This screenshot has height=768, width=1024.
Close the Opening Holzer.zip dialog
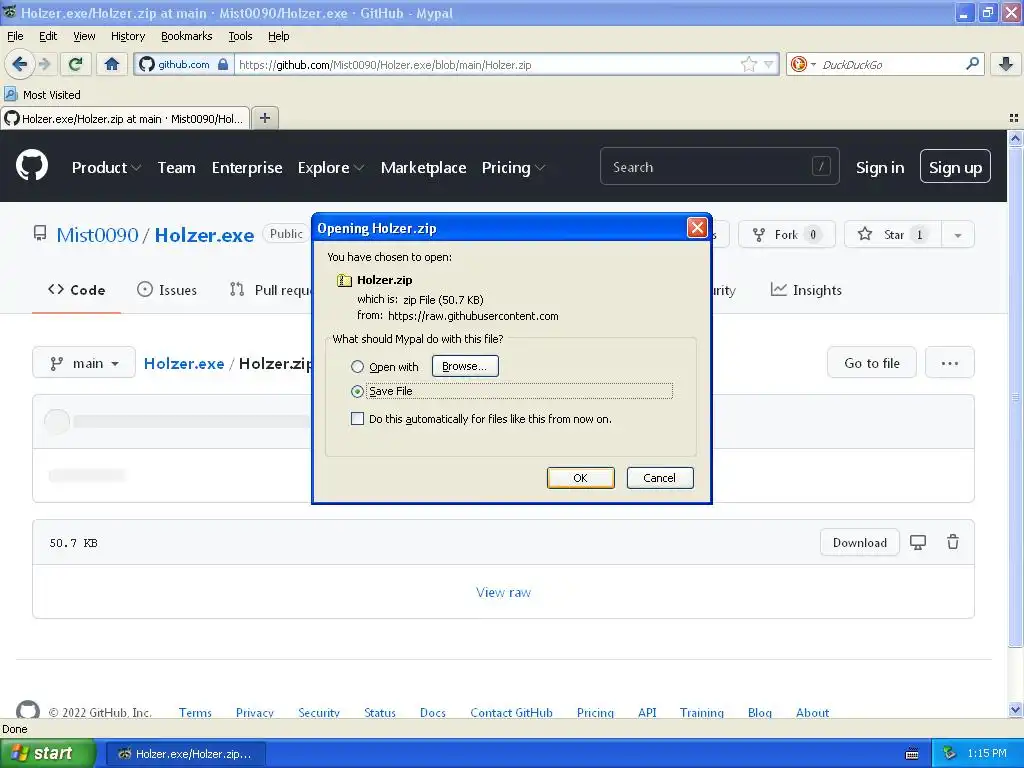pos(697,228)
